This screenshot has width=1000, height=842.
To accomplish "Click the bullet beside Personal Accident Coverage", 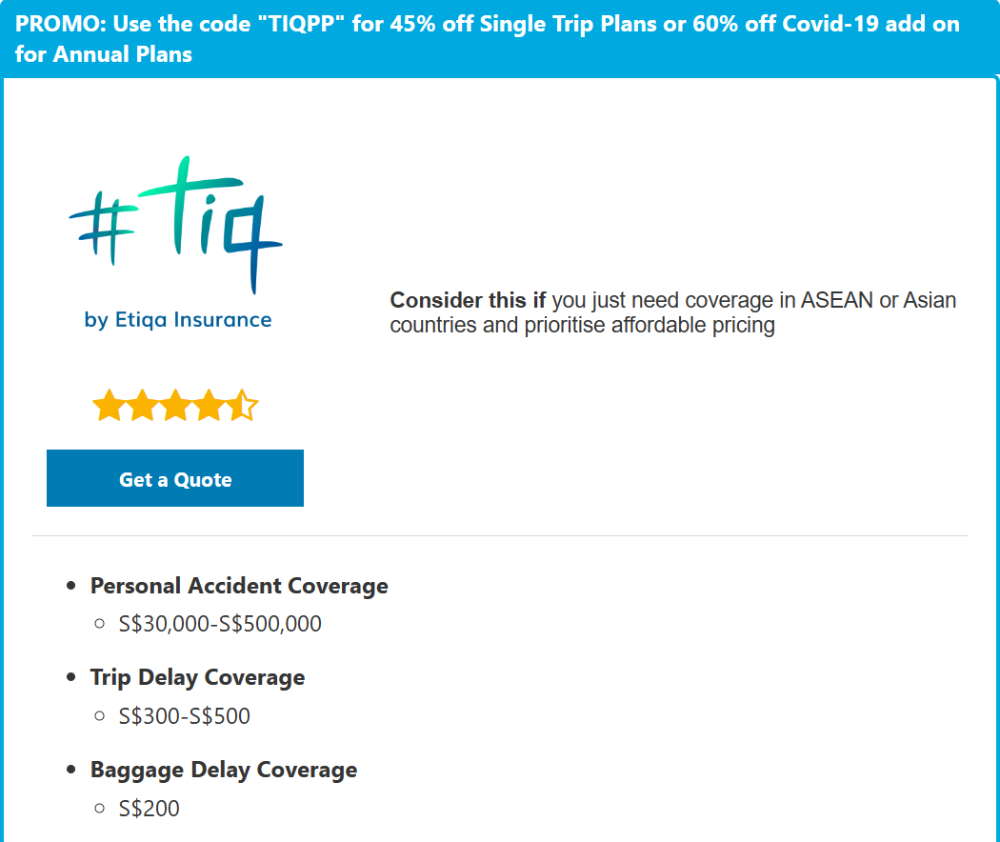I will click(x=71, y=586).
